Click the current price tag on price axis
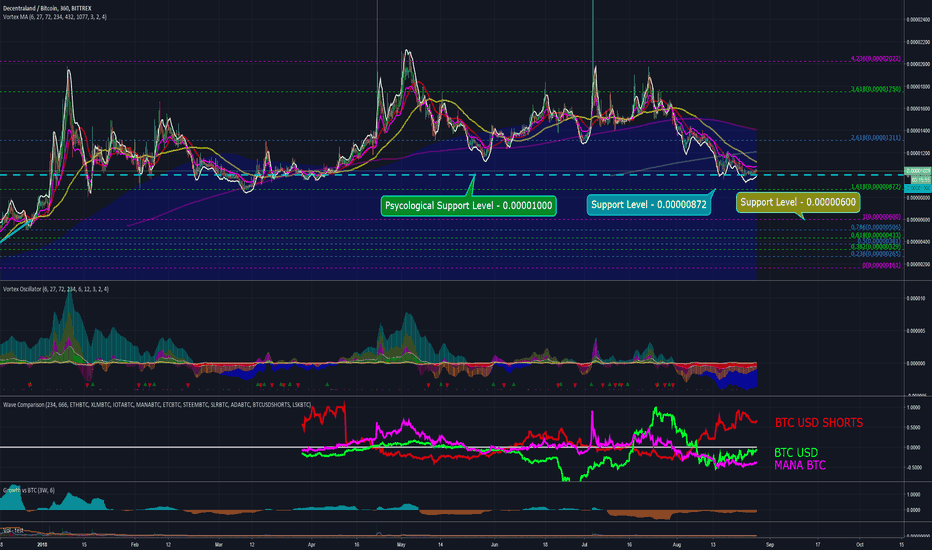This screenshot has height=550, width=932. pyautogui.click(x=917, y=171)
